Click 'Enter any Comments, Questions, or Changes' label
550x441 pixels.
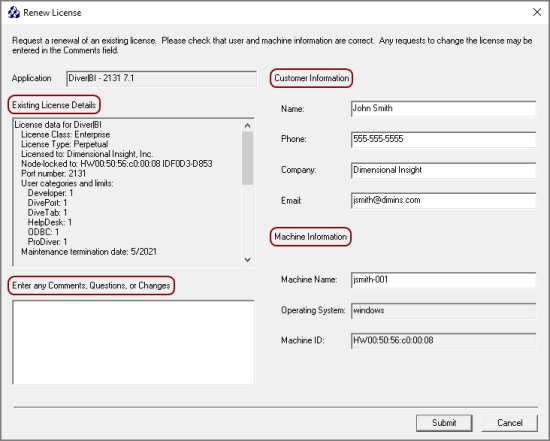coord(91,286)
